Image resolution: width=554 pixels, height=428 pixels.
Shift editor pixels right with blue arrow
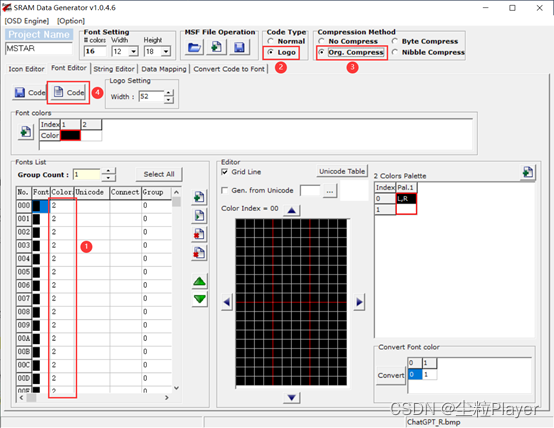359,302
